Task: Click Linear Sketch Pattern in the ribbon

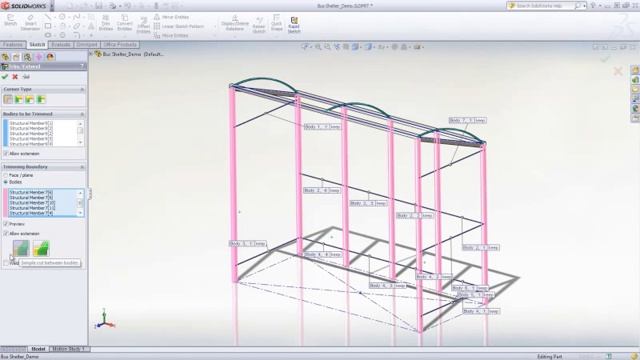Action: click(179, 26)
